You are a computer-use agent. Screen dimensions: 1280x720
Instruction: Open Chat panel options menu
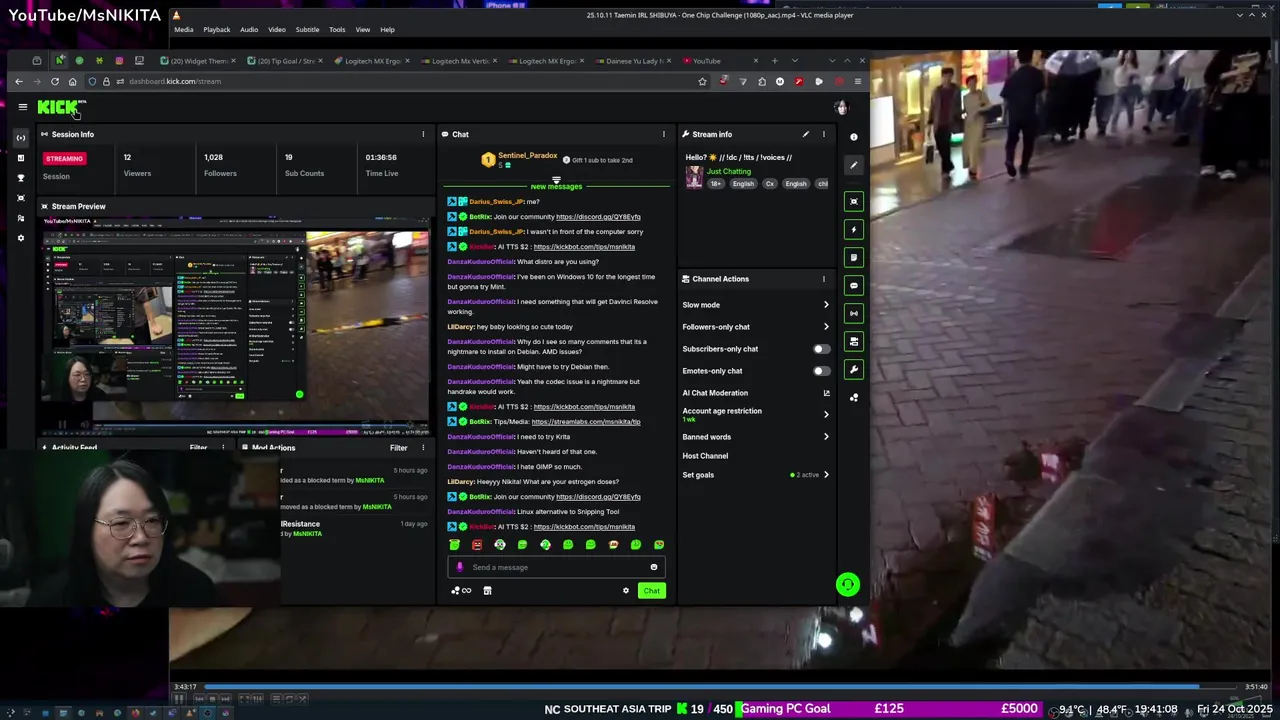(663, 134)
